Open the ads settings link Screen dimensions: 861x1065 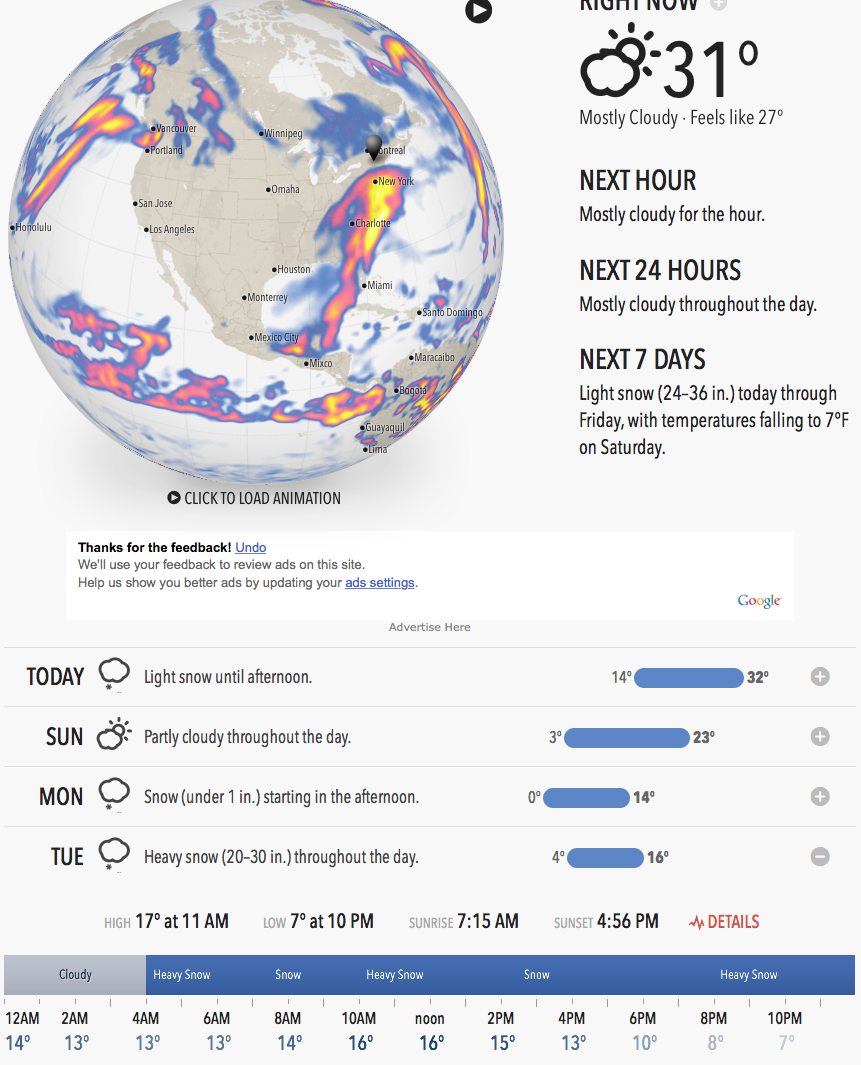[x=380, y=583]
